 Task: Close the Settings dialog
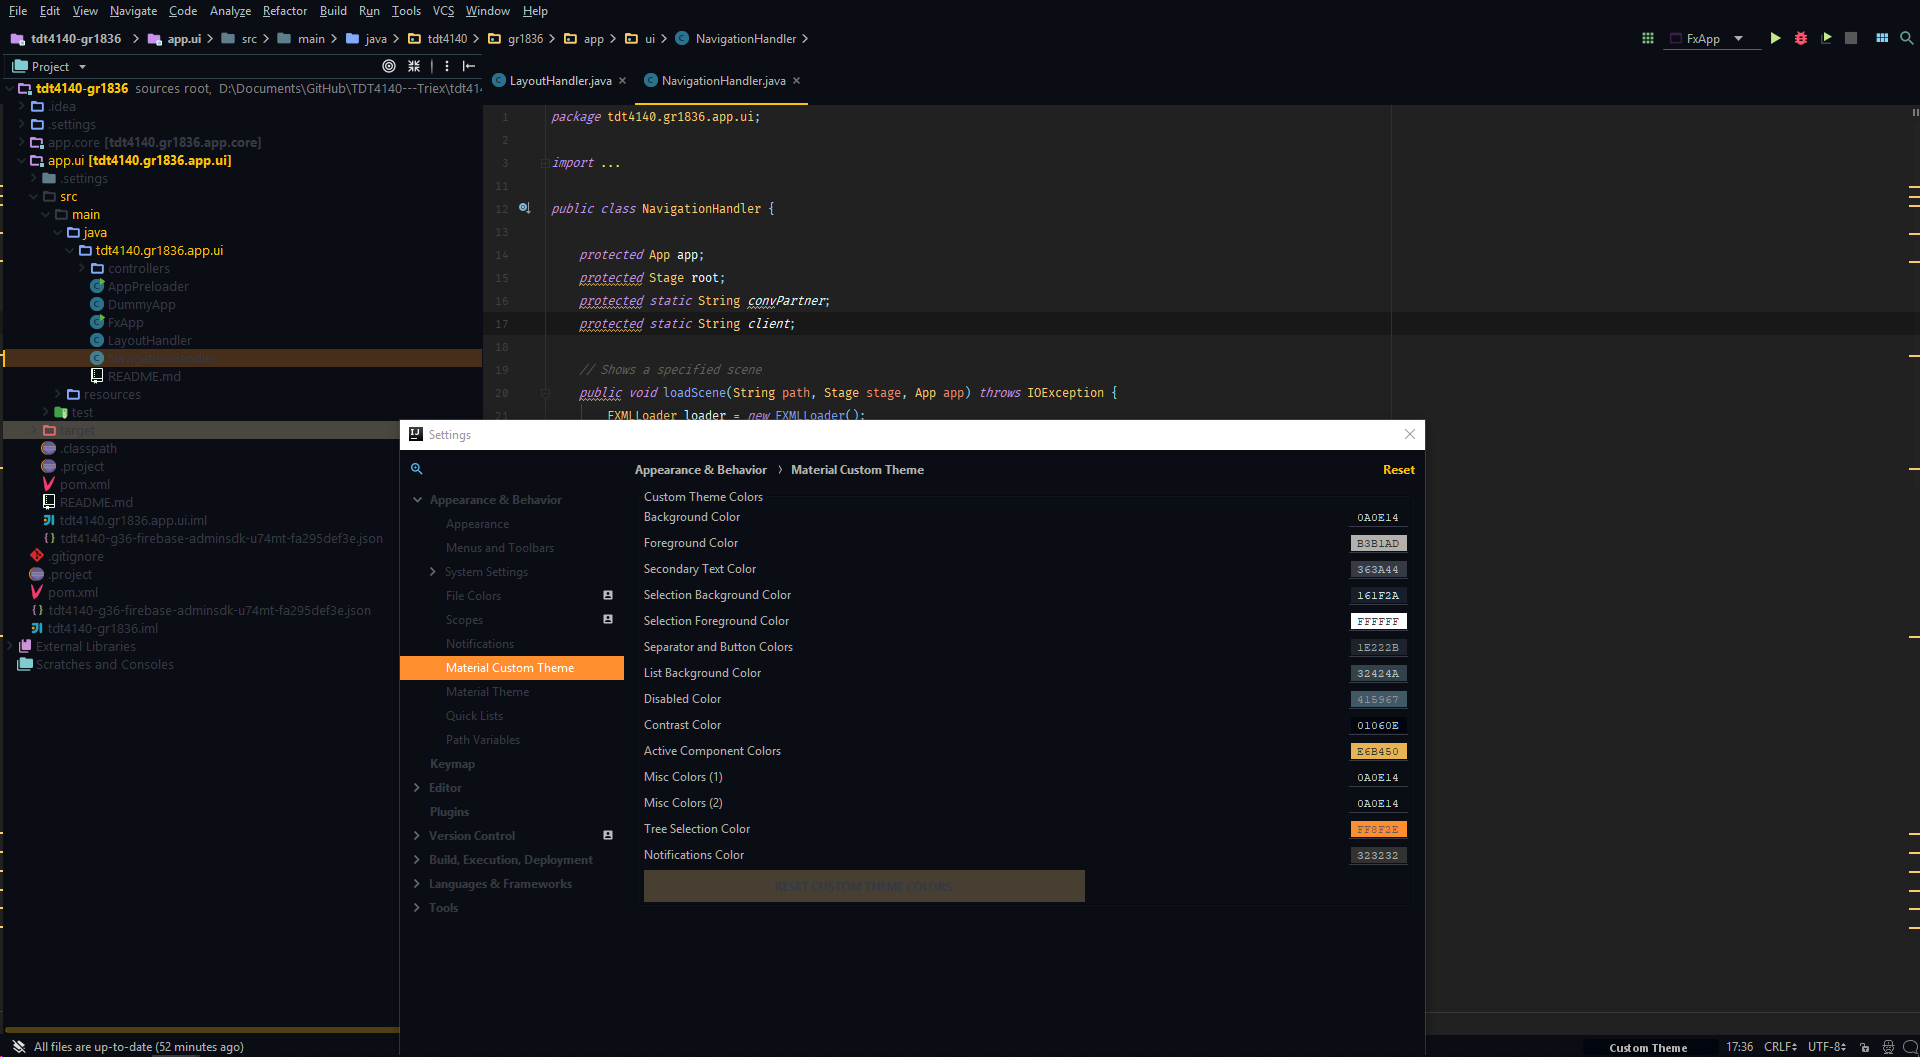[1410, 434]
